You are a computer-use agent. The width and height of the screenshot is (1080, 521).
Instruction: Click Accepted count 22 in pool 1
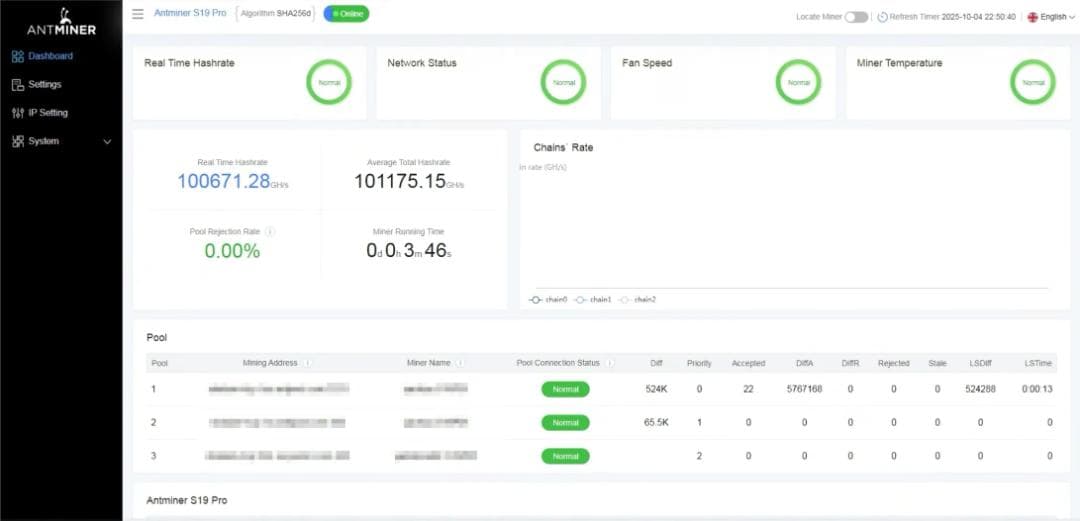click(748, 389)
